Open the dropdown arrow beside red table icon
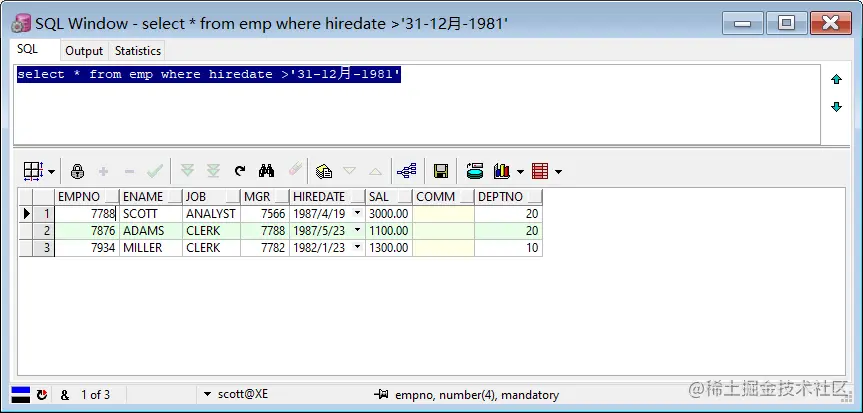This screenshot has width=863, height=413. coord(558,172)
